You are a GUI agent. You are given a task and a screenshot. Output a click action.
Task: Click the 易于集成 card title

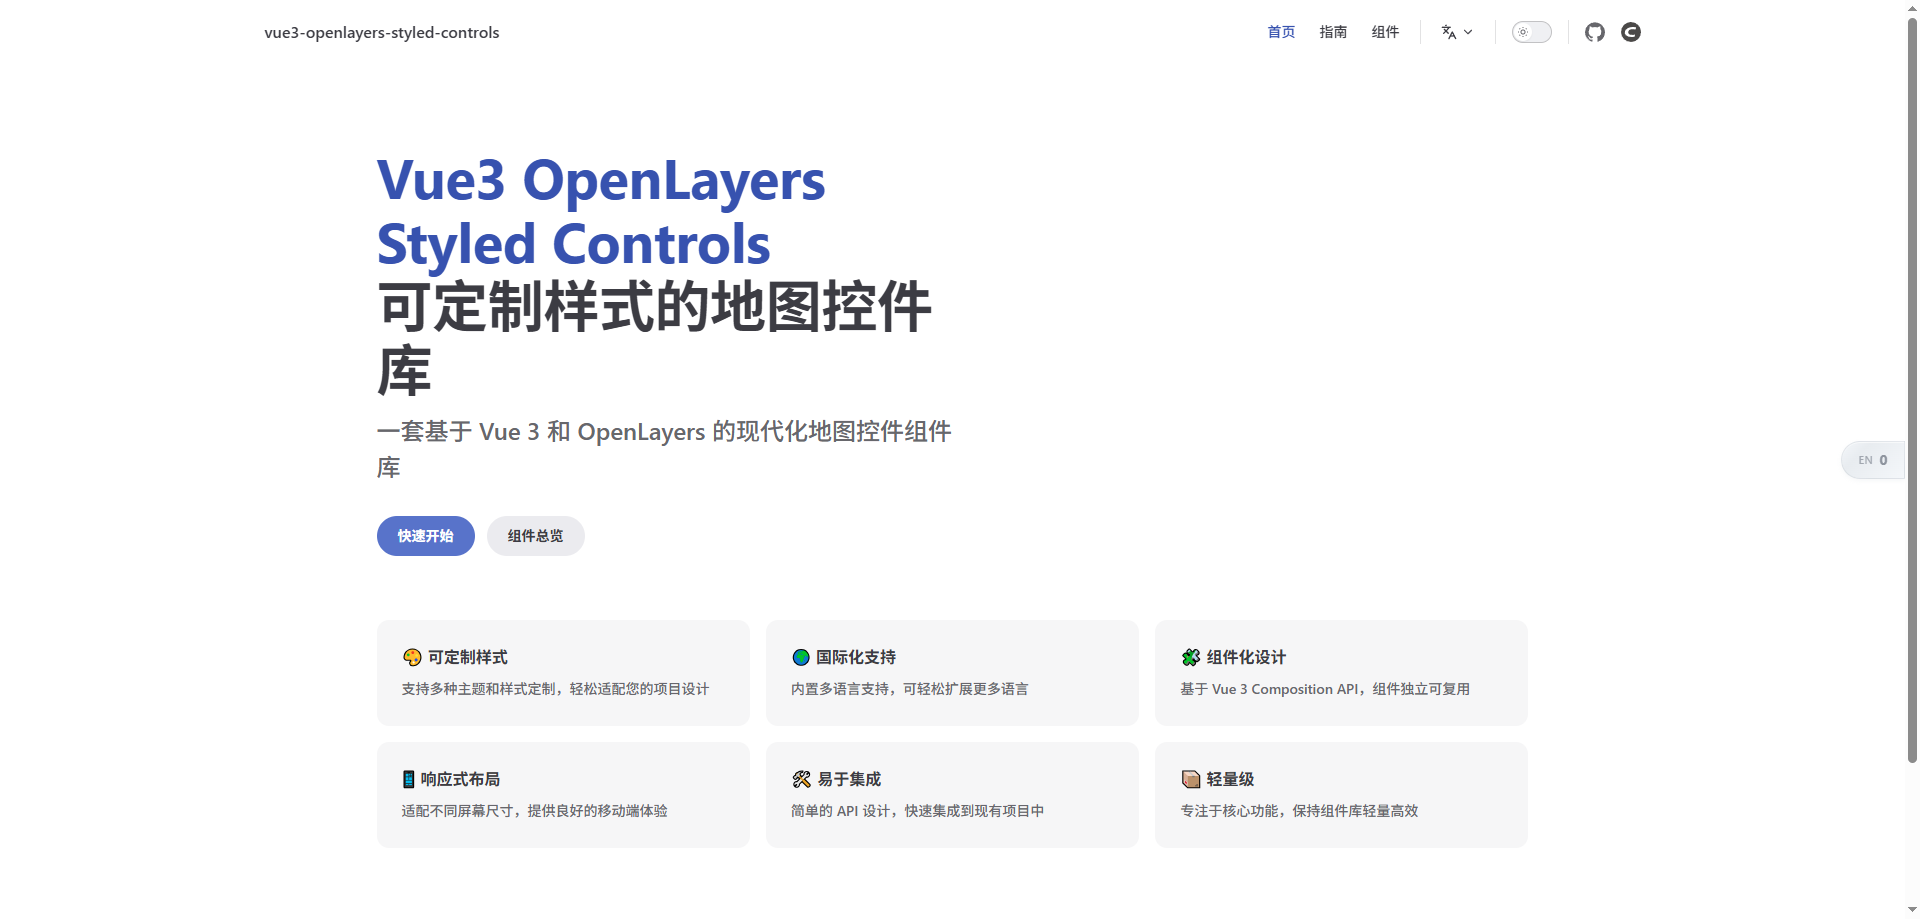(849, 779)
